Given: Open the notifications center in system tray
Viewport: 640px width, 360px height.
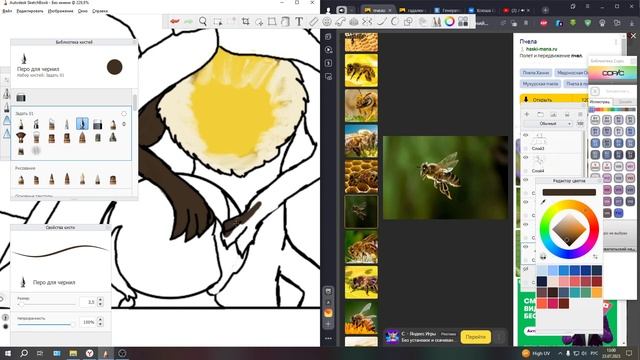Looking at the screenshot, I should tap(629, 353).
